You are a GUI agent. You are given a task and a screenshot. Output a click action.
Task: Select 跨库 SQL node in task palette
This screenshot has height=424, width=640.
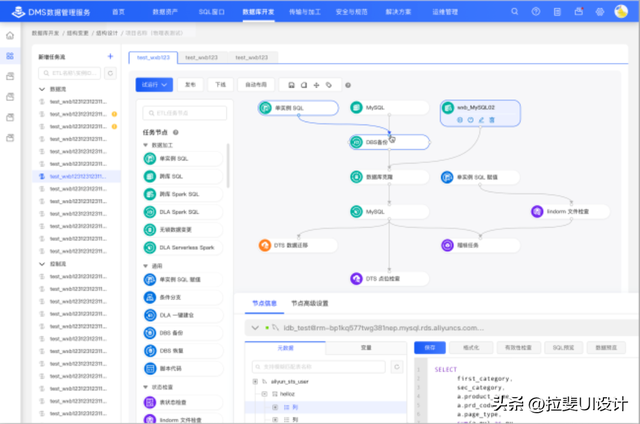(x=183, y=176)
